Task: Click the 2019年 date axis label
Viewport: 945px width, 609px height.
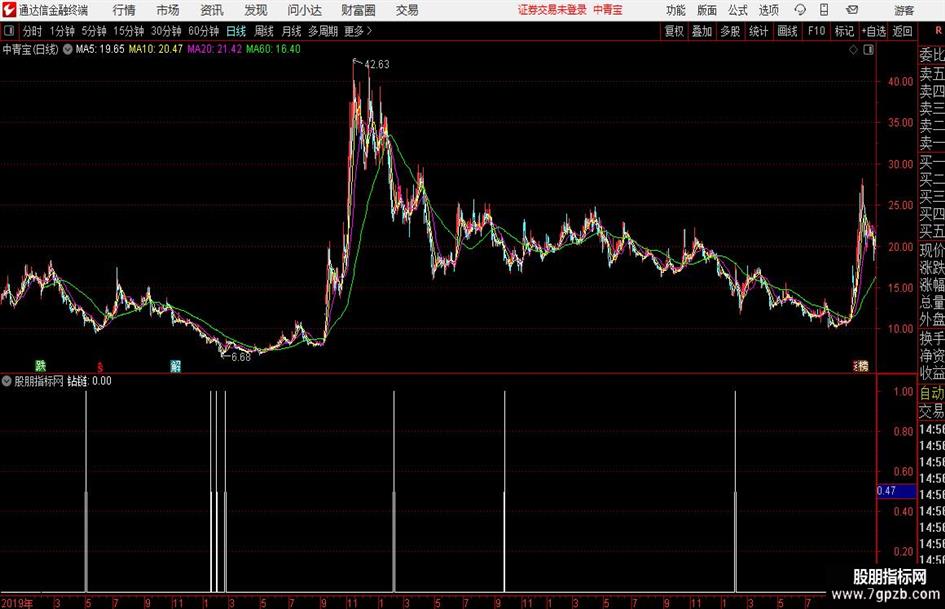Action: click(17, 603)
